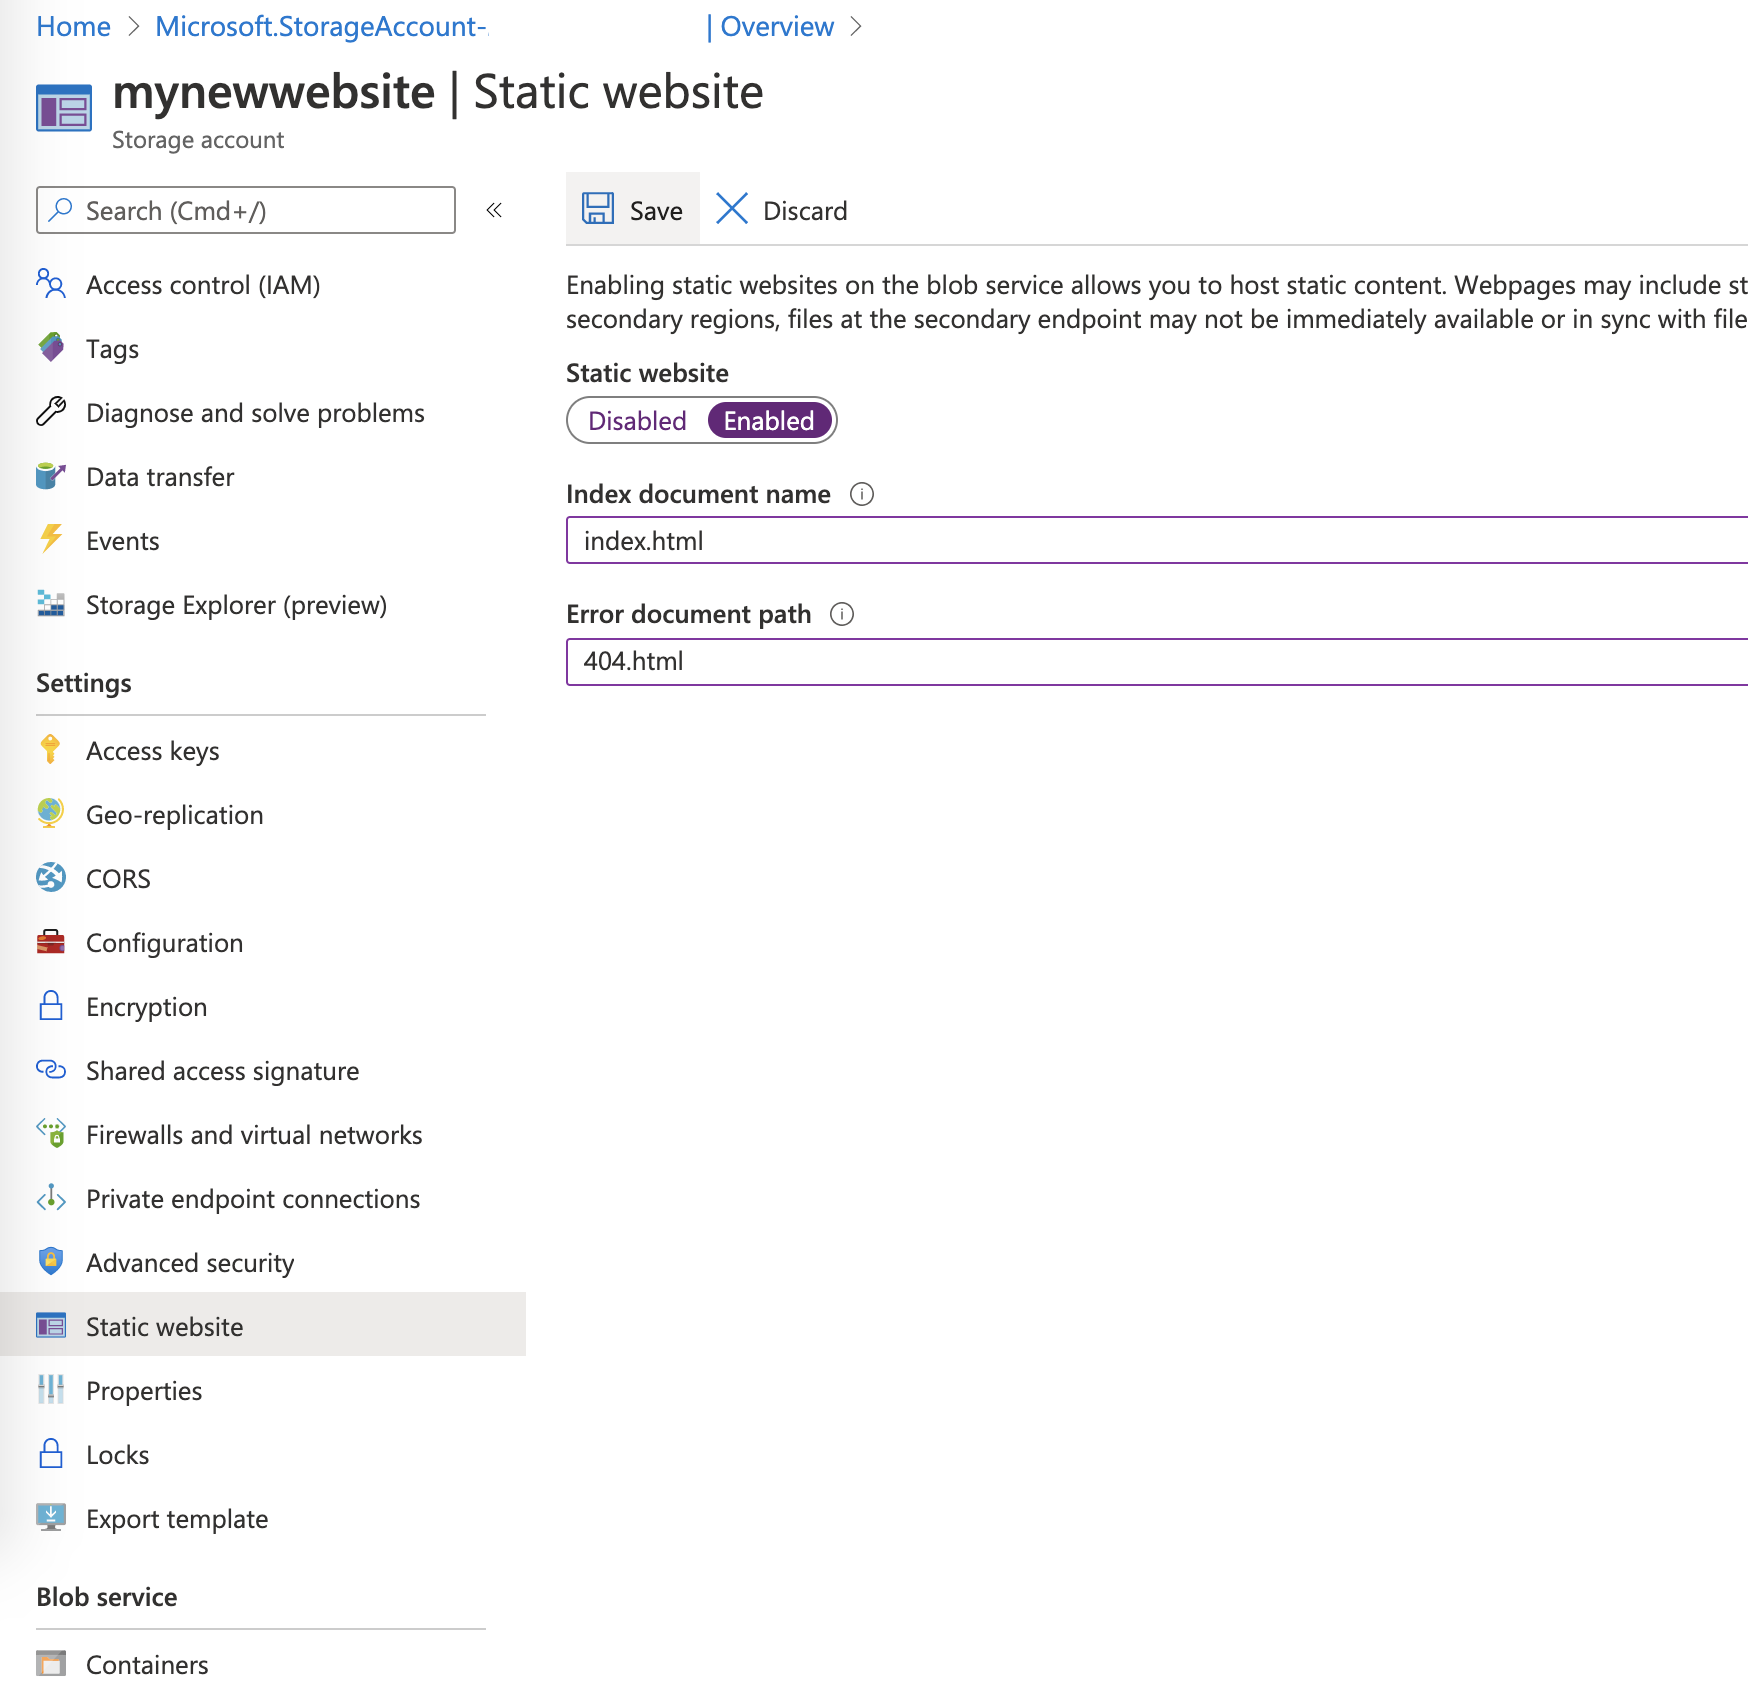Click the Events lightning bolt icon
The width and height of the screenshot is (1748, 1692).
[51, 540]
